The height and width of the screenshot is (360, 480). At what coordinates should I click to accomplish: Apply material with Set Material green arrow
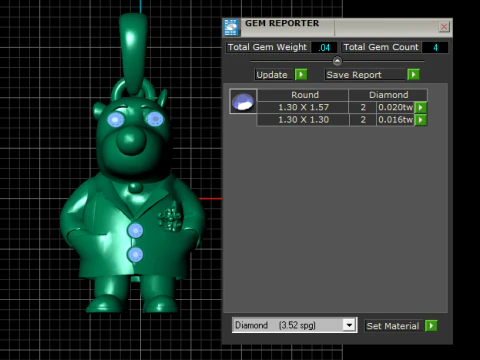coord(431,326)
